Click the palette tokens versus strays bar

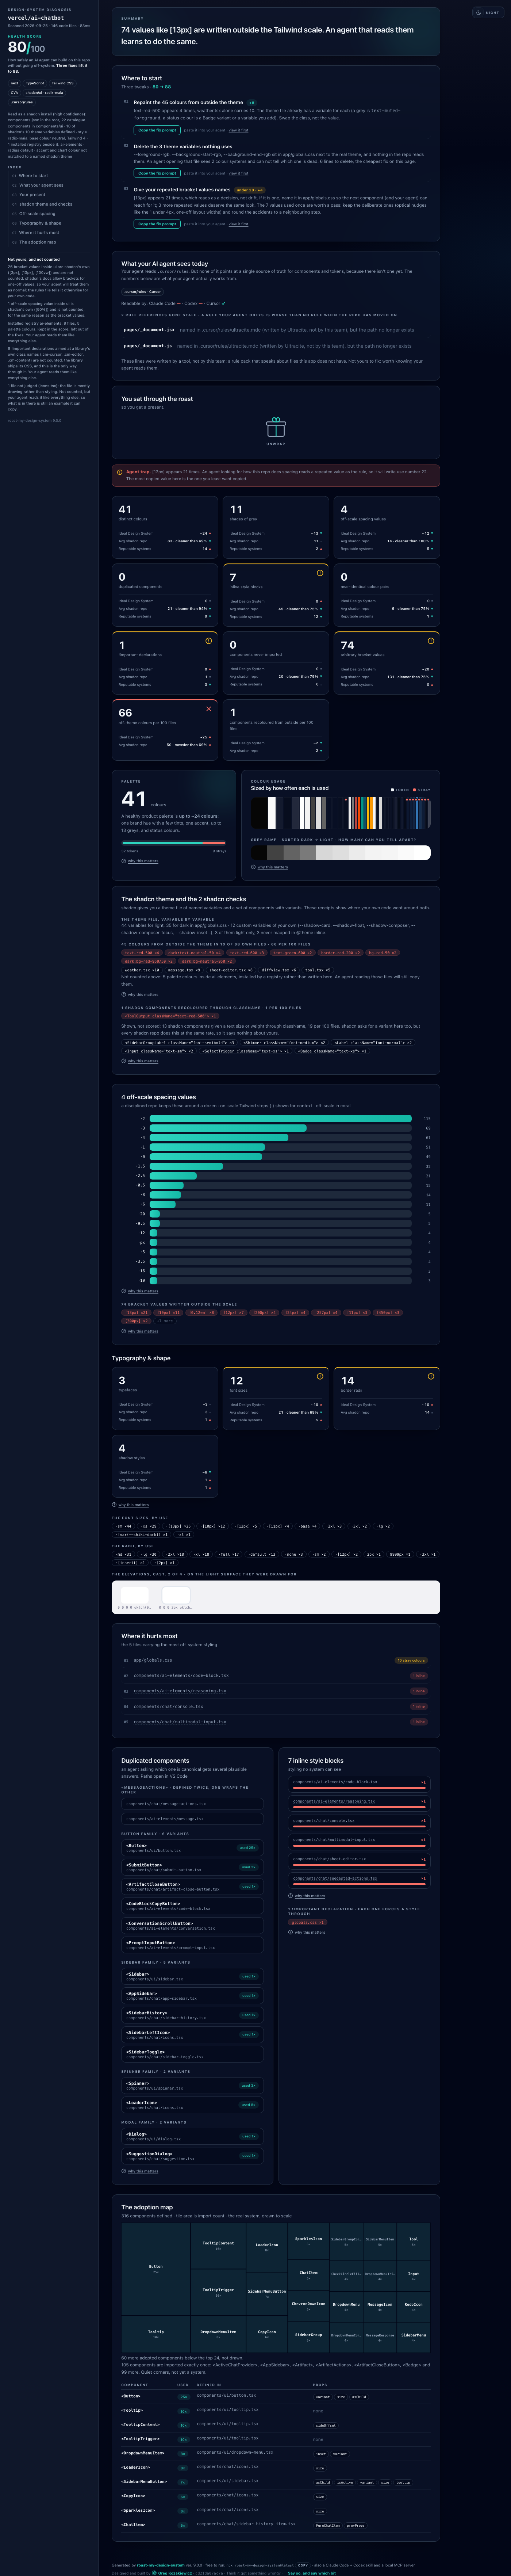174,843
